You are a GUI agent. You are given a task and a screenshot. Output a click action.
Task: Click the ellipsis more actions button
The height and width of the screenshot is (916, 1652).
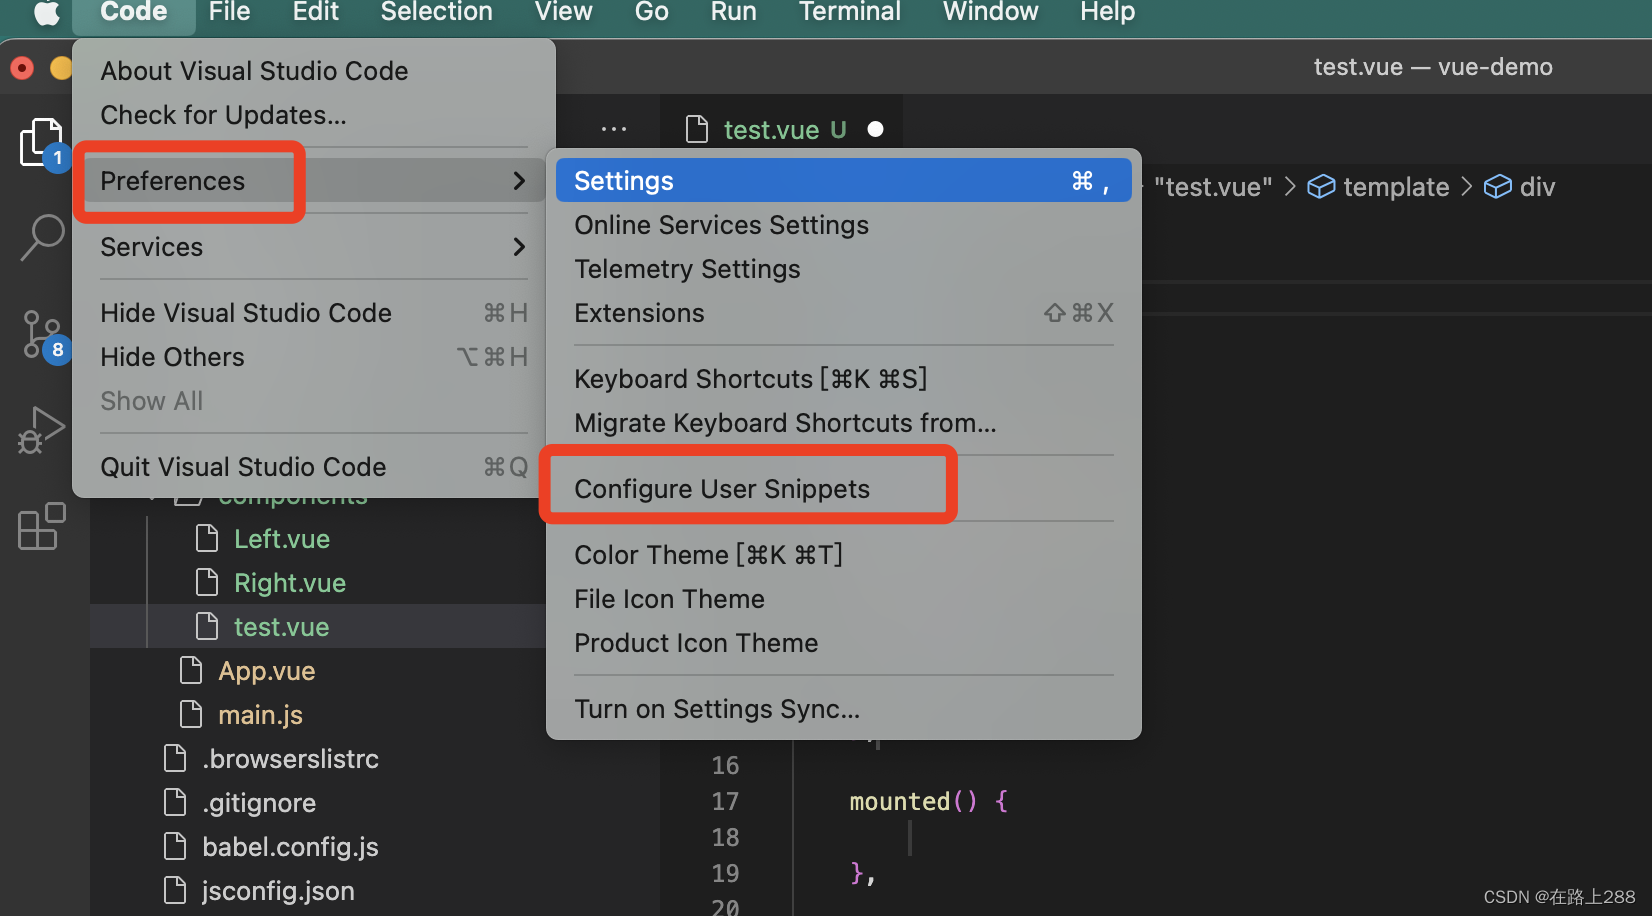[x=614, y=129]
